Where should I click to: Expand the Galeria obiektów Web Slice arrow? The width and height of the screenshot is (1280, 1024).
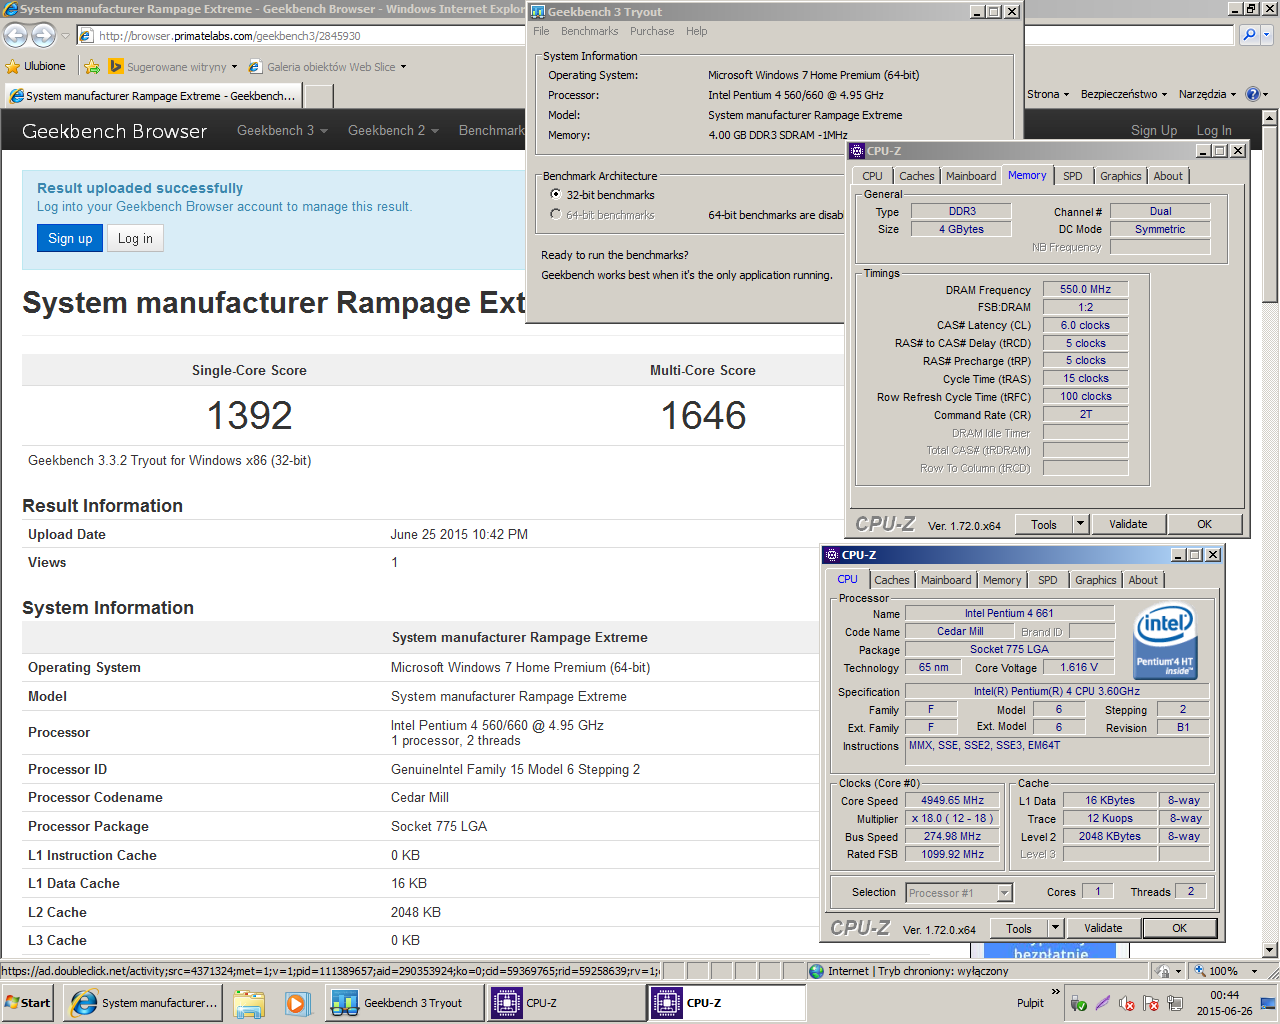click(x=403, y=67)
